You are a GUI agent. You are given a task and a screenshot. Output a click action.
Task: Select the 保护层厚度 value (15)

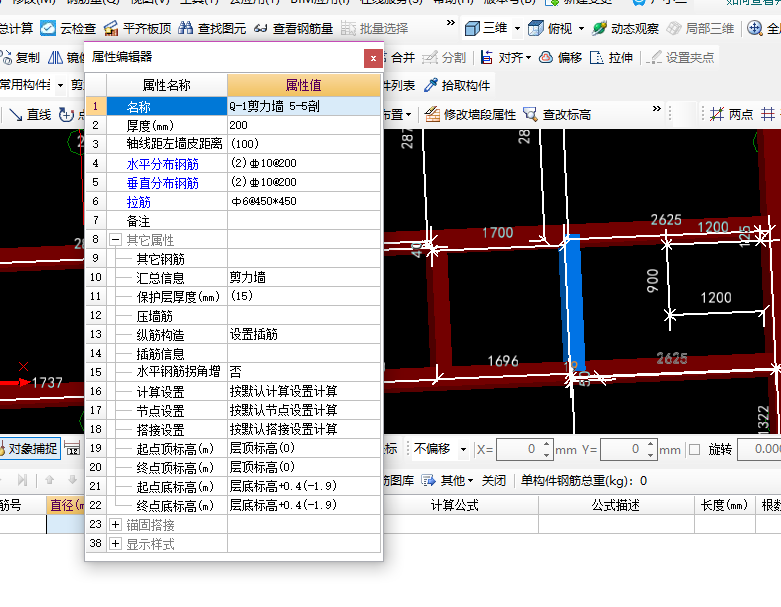[304, 296]
